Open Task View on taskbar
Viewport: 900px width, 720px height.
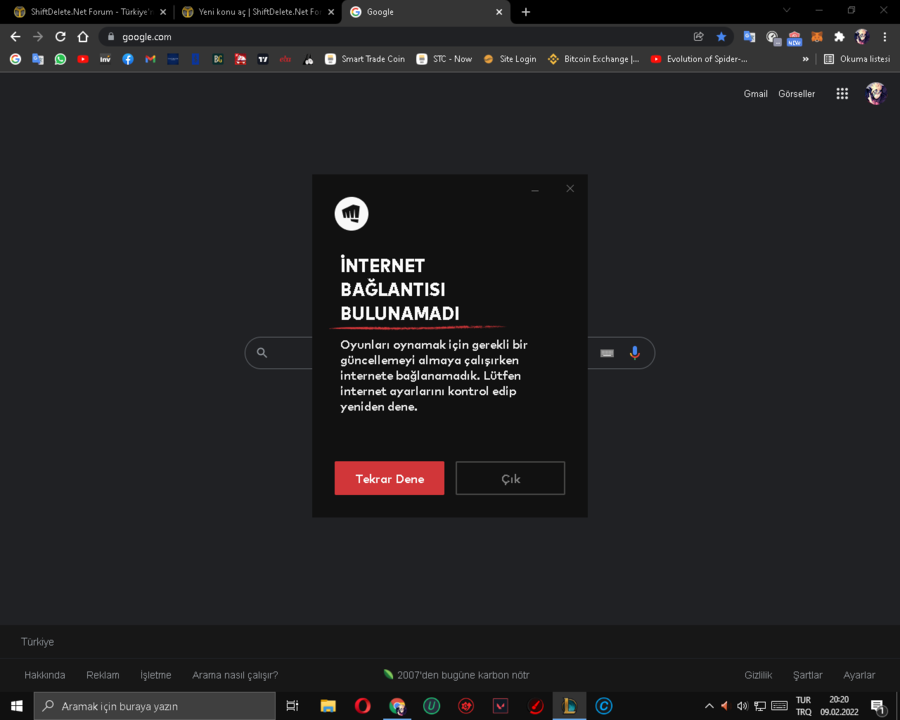coord(292,706)
